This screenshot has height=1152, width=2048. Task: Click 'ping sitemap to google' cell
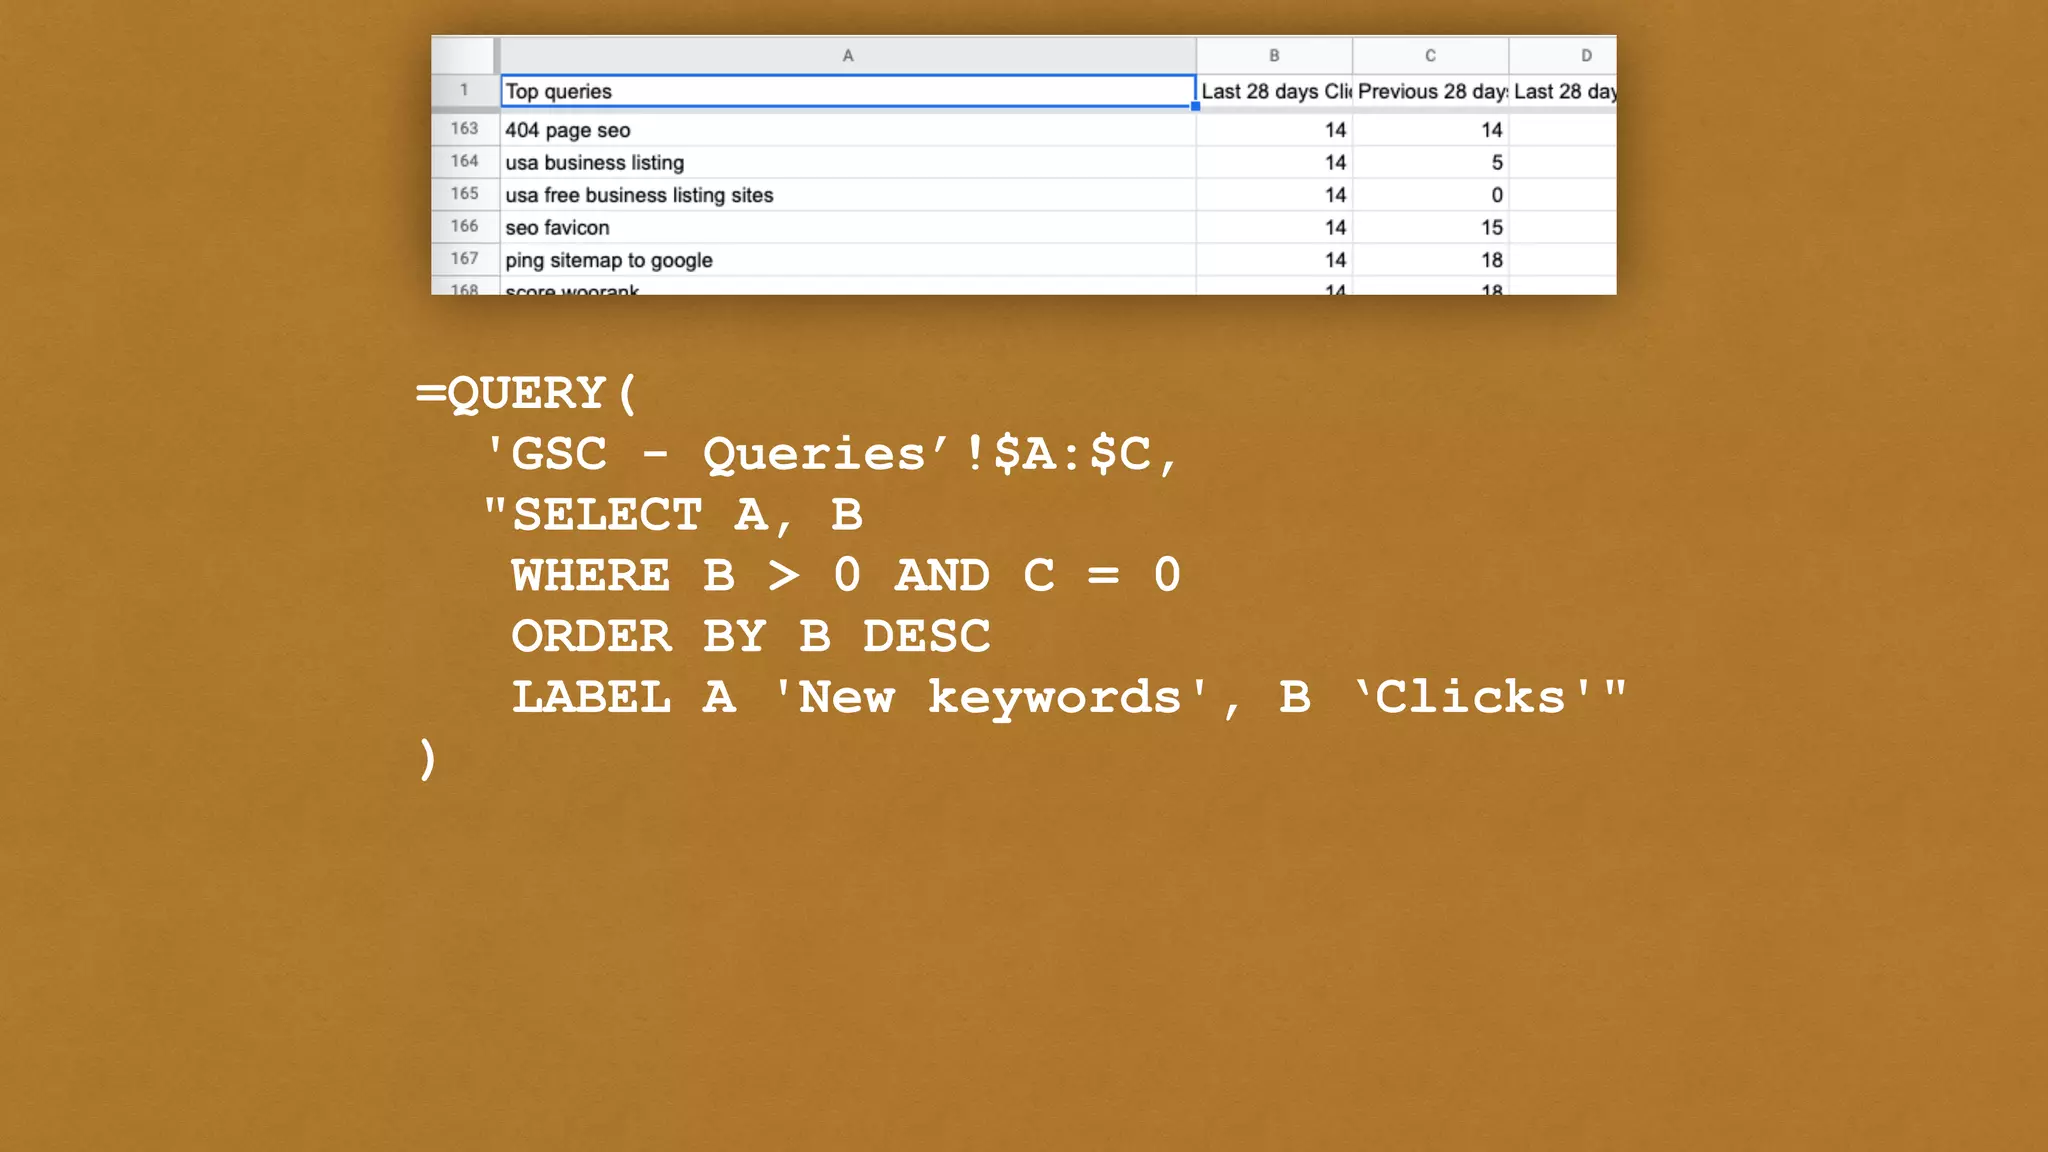click(847, 260)
